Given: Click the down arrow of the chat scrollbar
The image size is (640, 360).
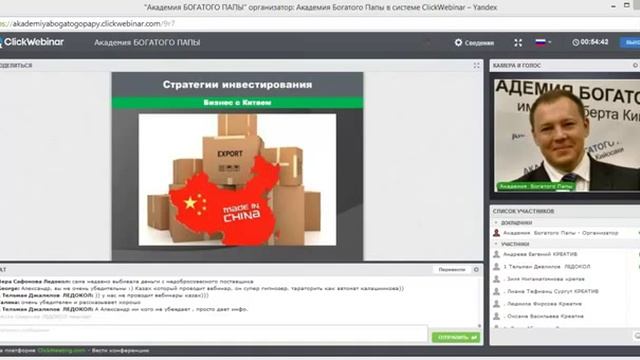Looking at the screenshot, I should (x=479, y=326).
